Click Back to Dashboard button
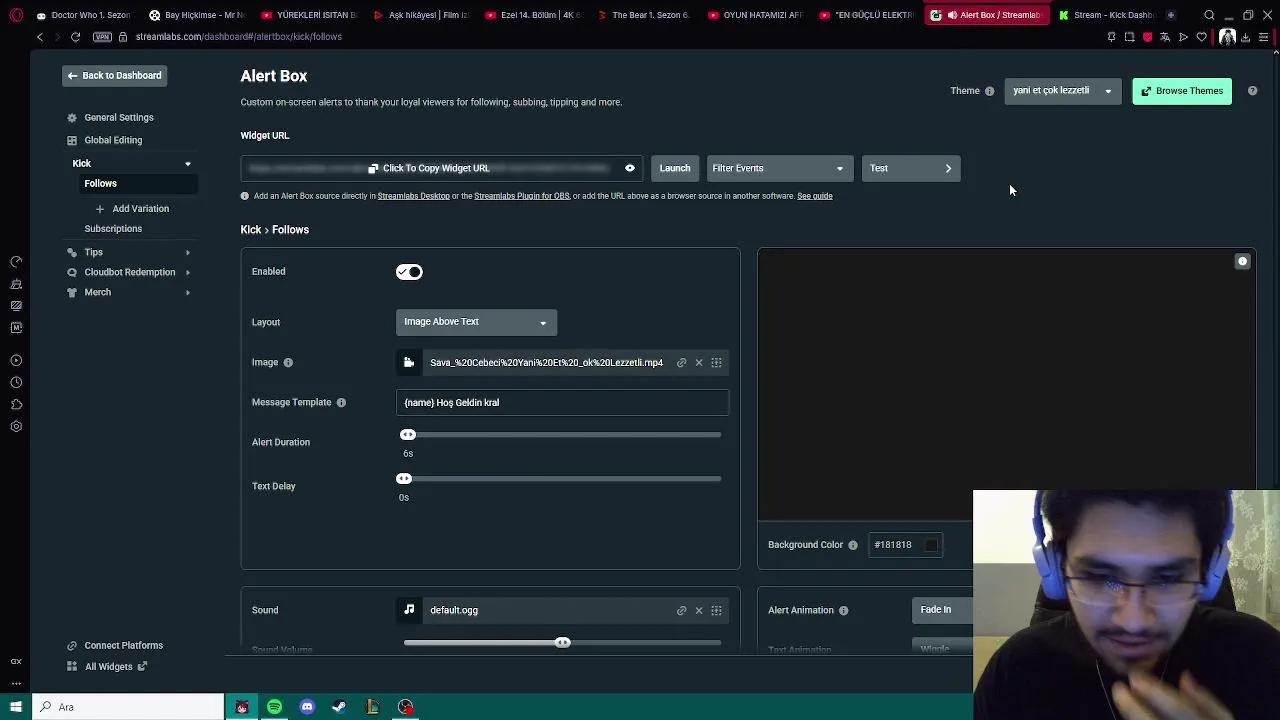This screenshot has width=1280, height=720. pos(114,76)
